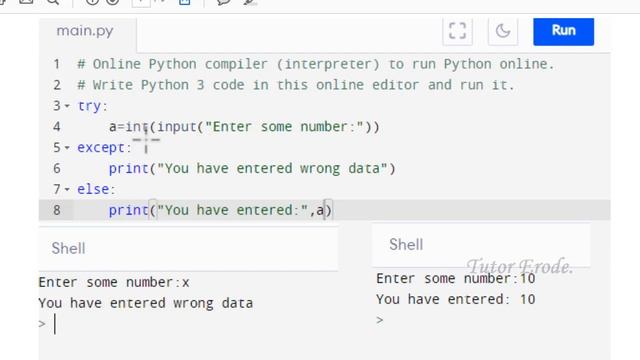
Task: Open editor in fullscreen mode
Action: [457, 31]
